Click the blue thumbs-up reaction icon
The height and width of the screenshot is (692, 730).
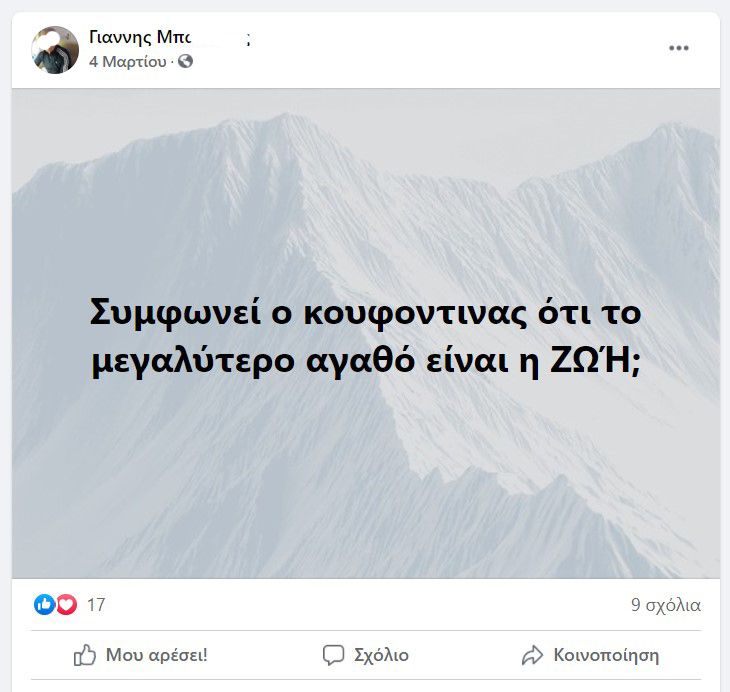pyautogui.click(x=45, y=604)
